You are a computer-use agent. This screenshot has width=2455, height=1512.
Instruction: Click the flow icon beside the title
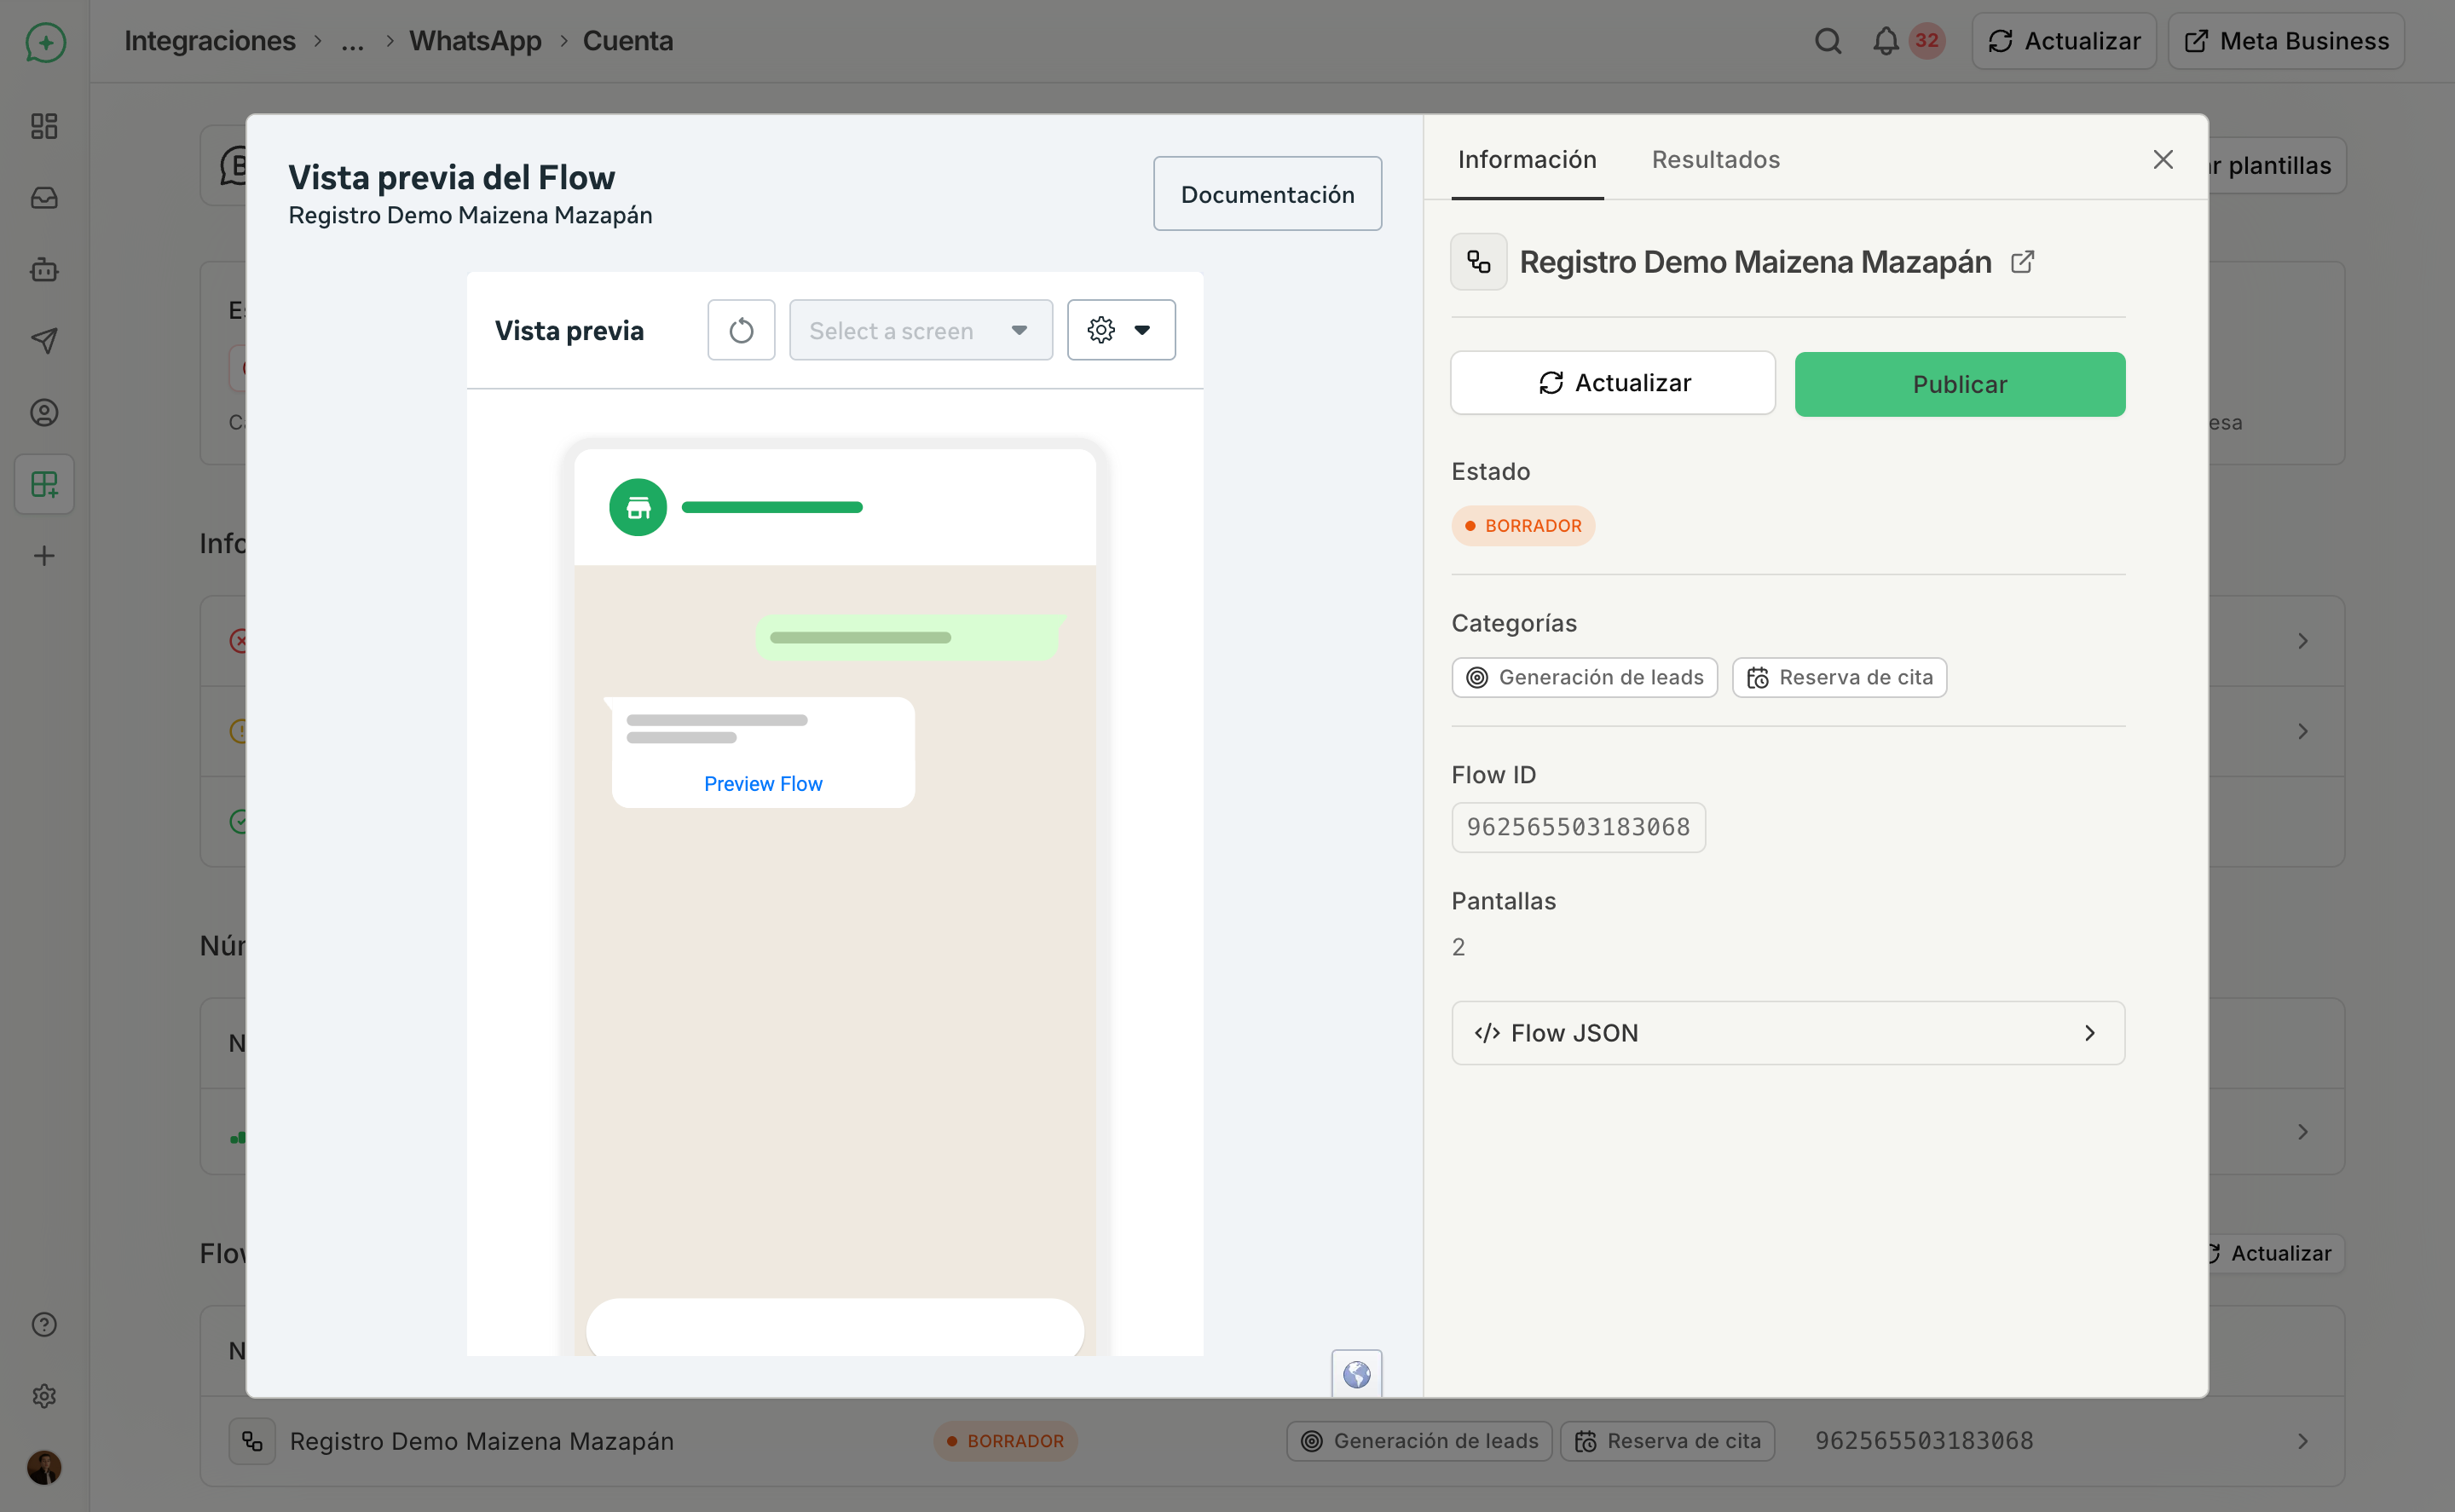(1479, 262)
